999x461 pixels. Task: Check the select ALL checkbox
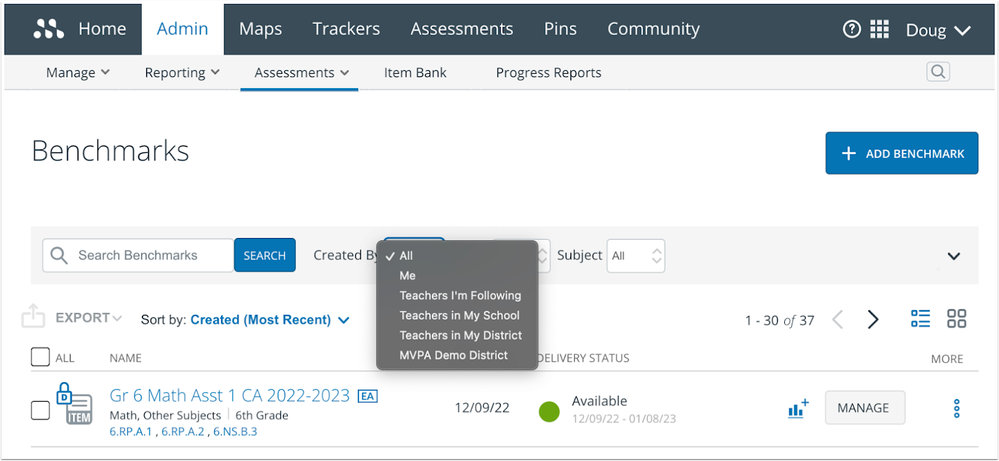tap(40, 357)
